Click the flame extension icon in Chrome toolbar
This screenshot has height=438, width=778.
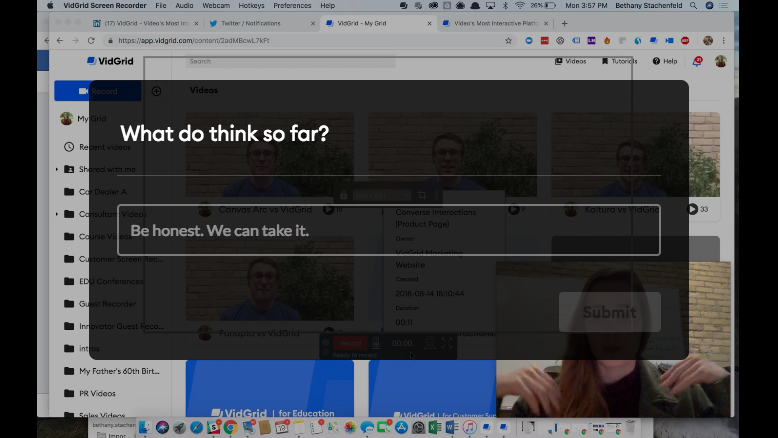coord(607,41)
